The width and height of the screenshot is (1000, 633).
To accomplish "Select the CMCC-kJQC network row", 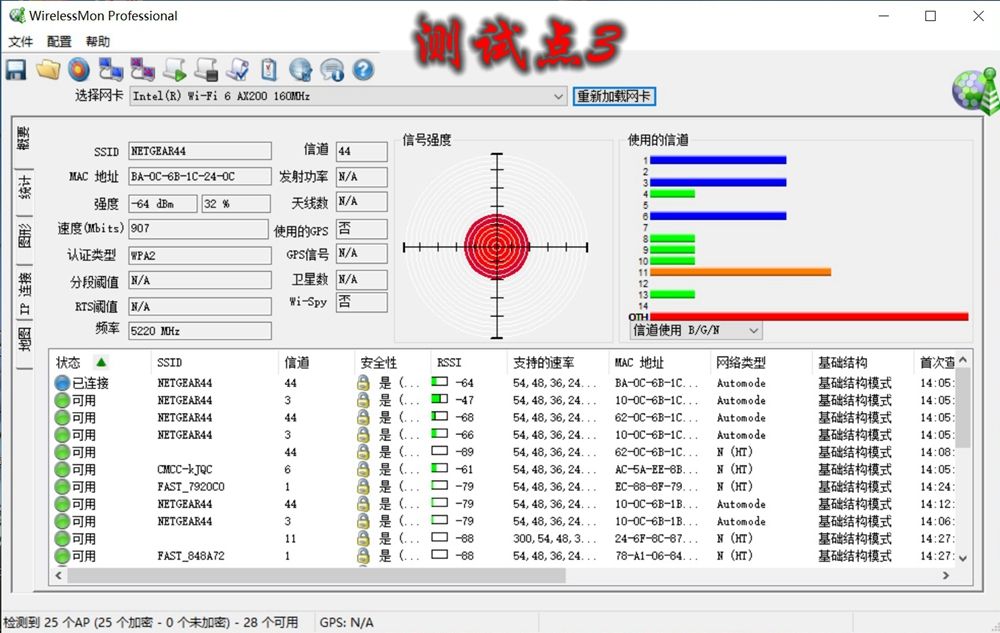I will pos(504,469).
